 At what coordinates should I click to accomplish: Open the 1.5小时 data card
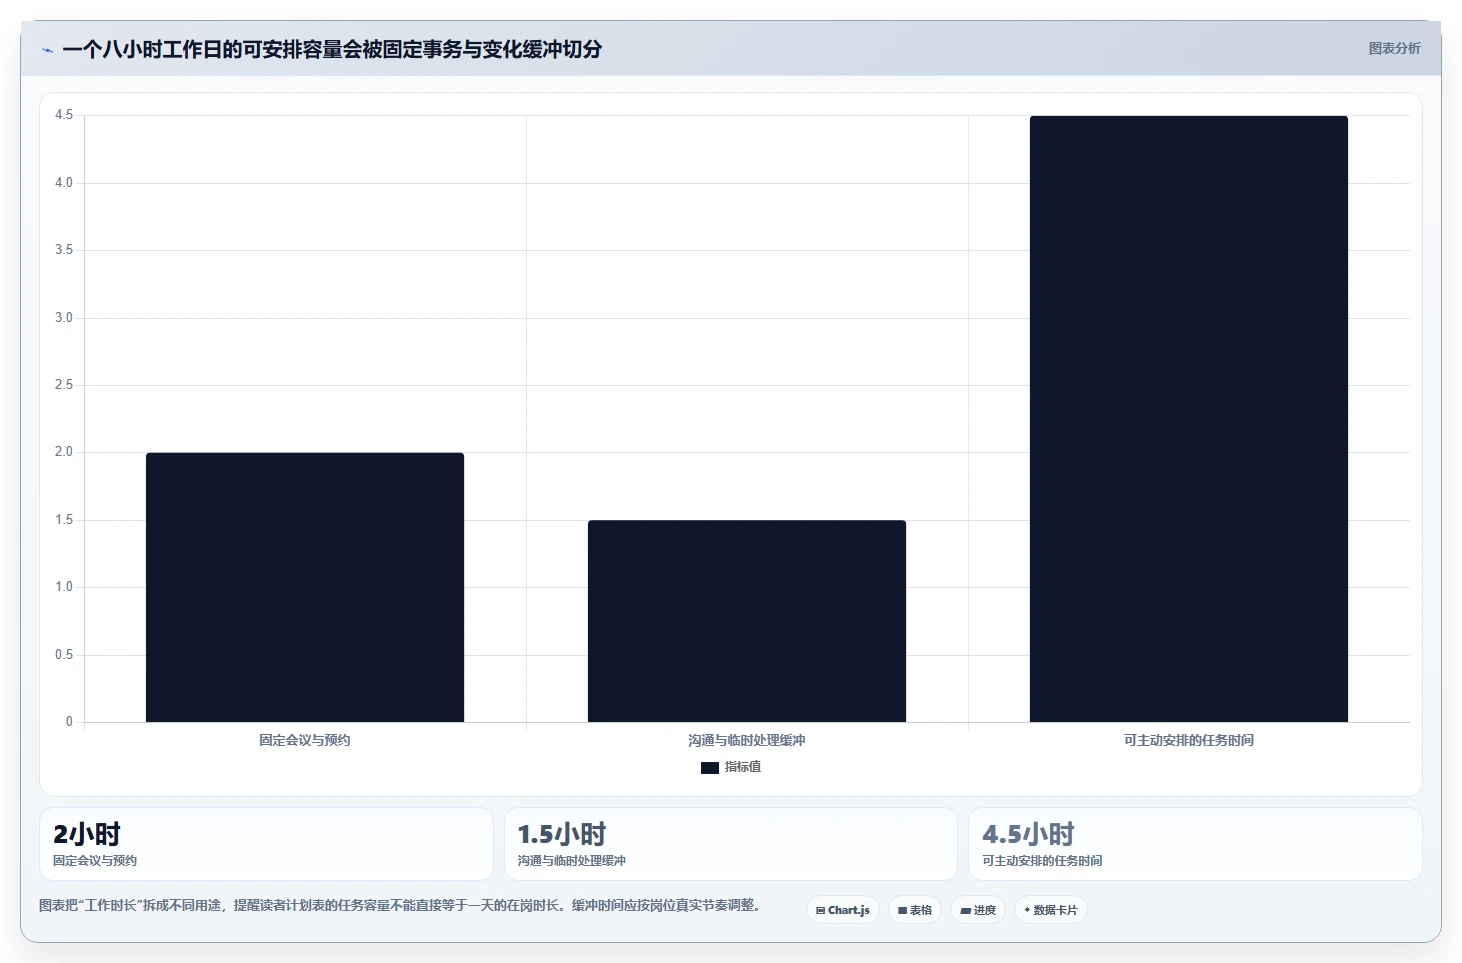click(731, 844)
